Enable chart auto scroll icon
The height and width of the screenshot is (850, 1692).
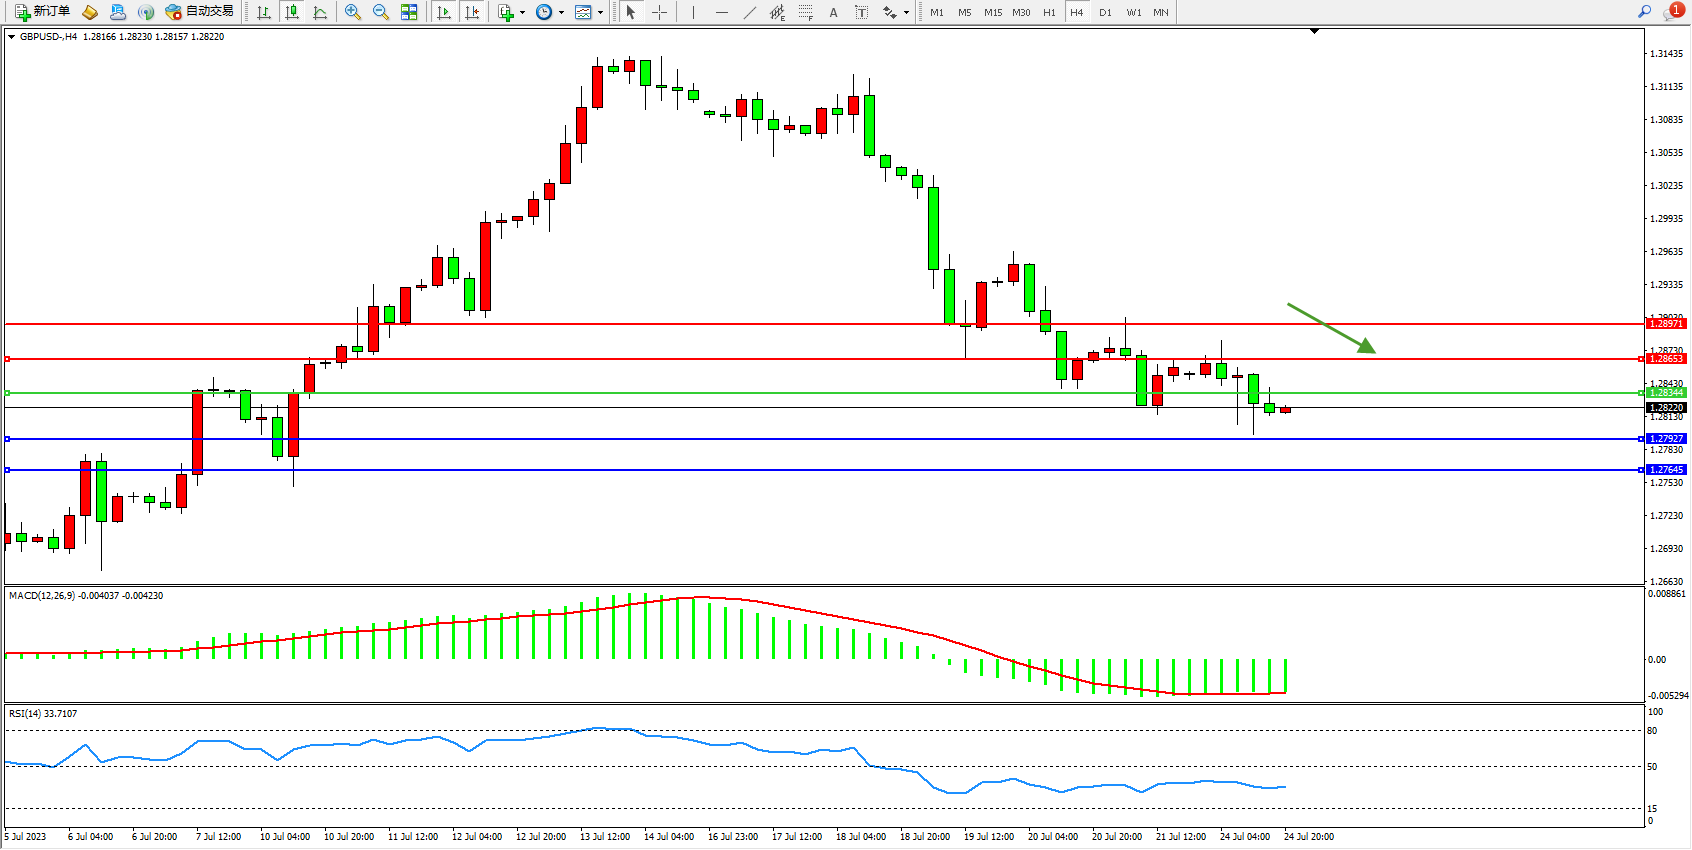444,12
